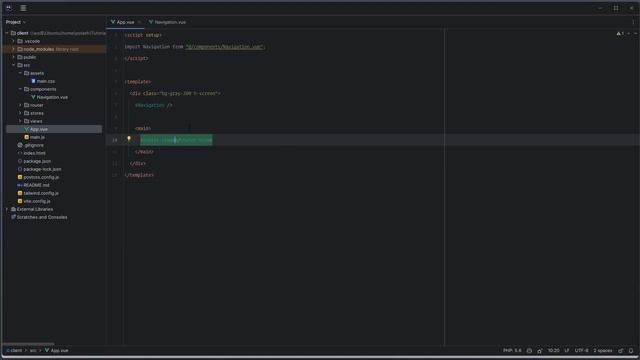Click the caret position 10:20 indicator

click(553, 351)
